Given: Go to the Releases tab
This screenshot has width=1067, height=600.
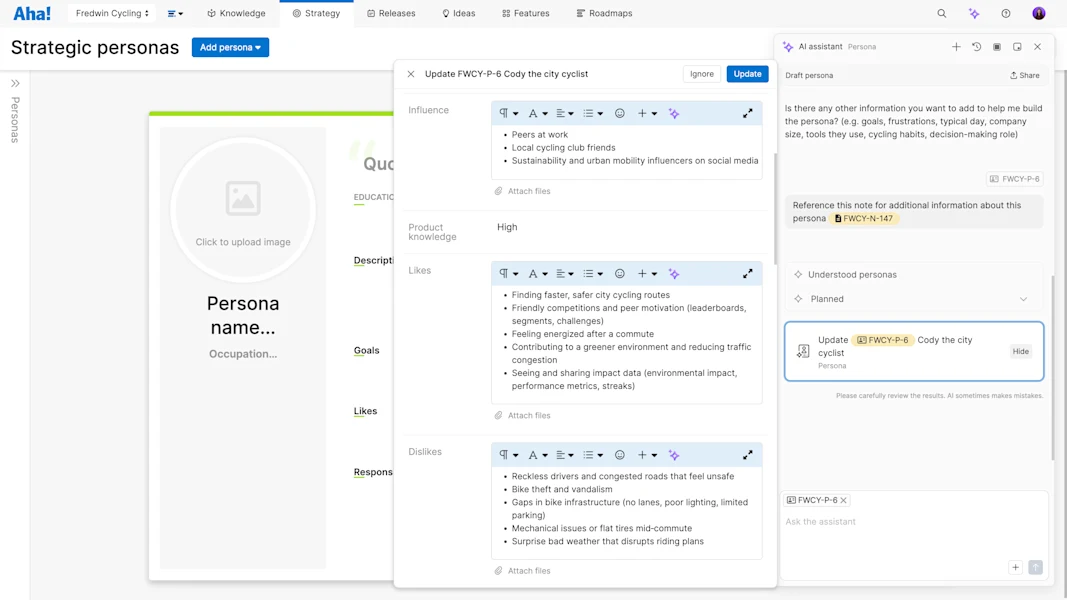Looking at the screenshot, I should [x=391, y=13].
